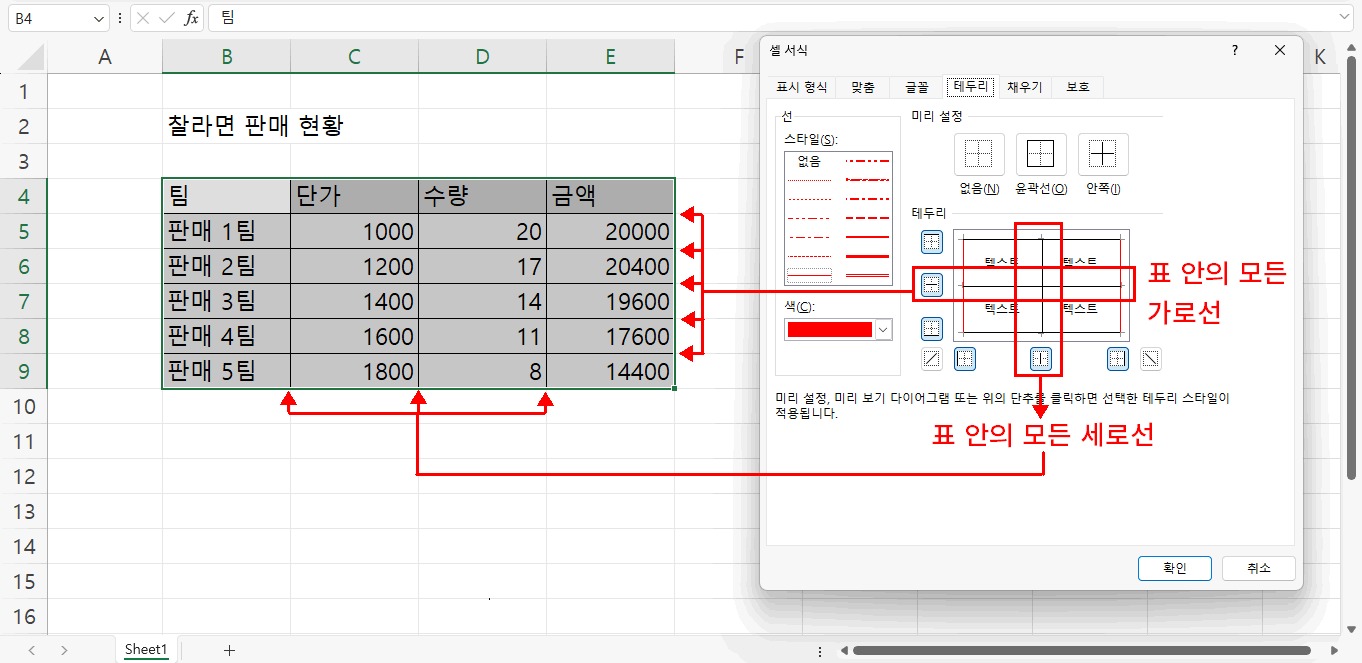The image size is (1362, 663).
Task: Select column A header
Action: [x=105, y=57]
